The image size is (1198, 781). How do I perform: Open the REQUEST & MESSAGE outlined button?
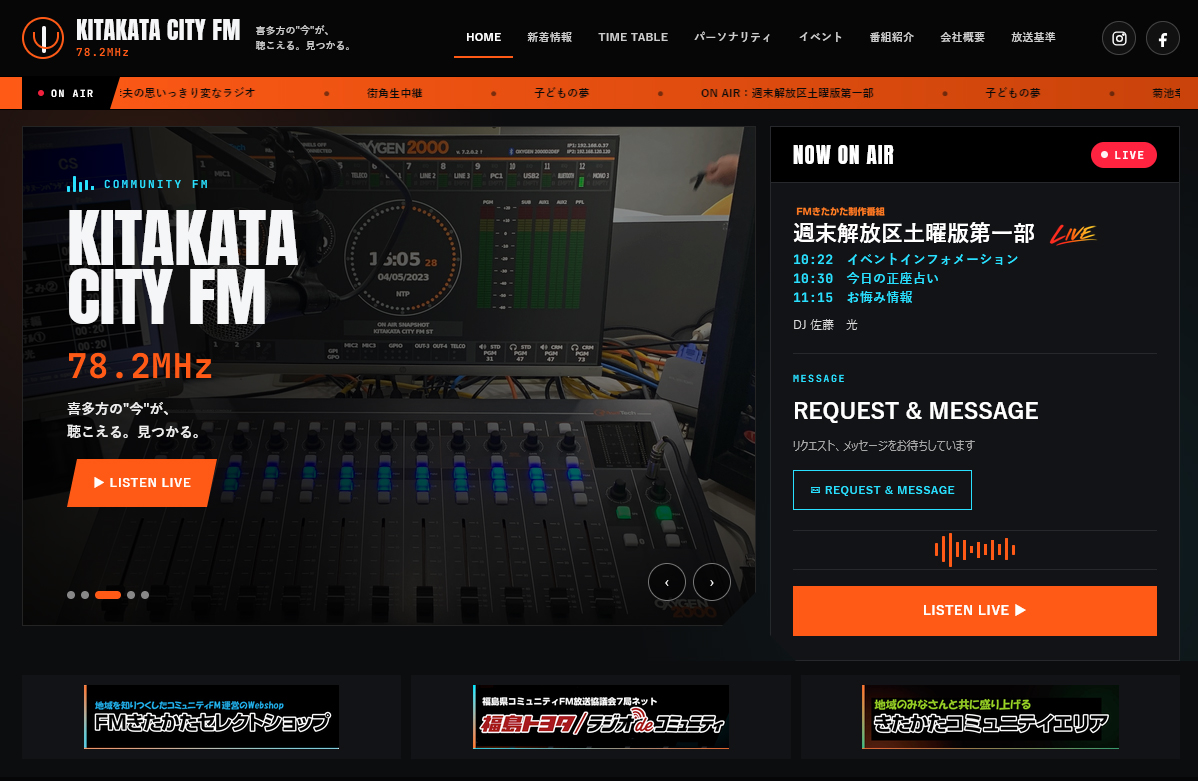(882, 490)
